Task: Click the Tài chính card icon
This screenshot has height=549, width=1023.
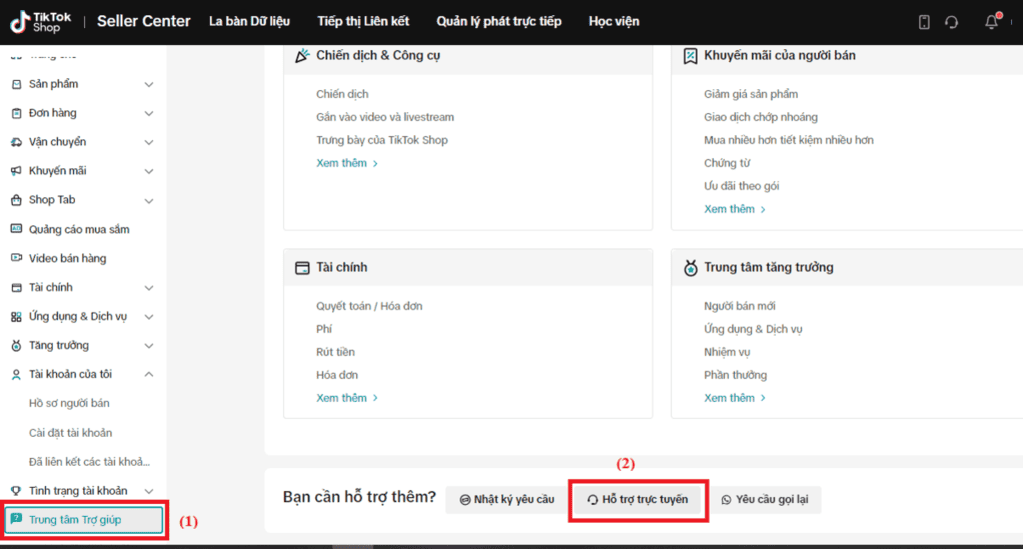Action: click(302, 268)
